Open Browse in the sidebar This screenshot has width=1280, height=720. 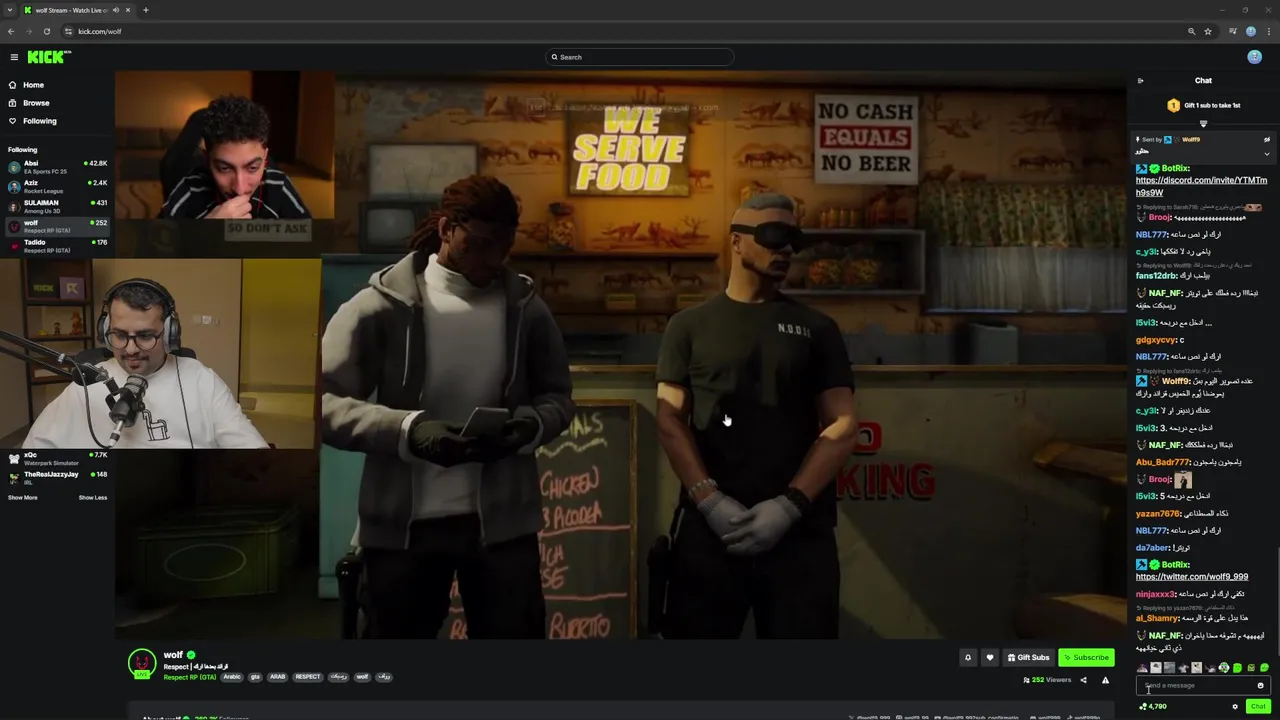click(x=36, y=103)
